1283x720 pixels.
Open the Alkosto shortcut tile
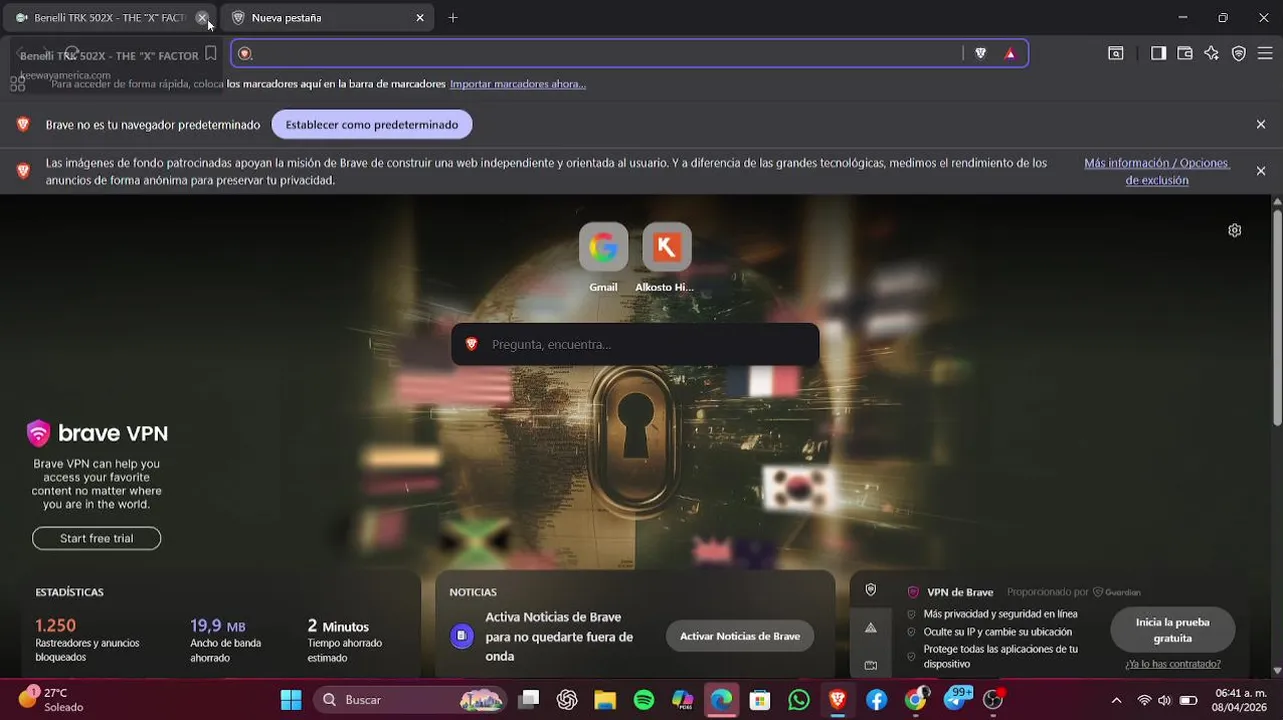tap(665, 258)
